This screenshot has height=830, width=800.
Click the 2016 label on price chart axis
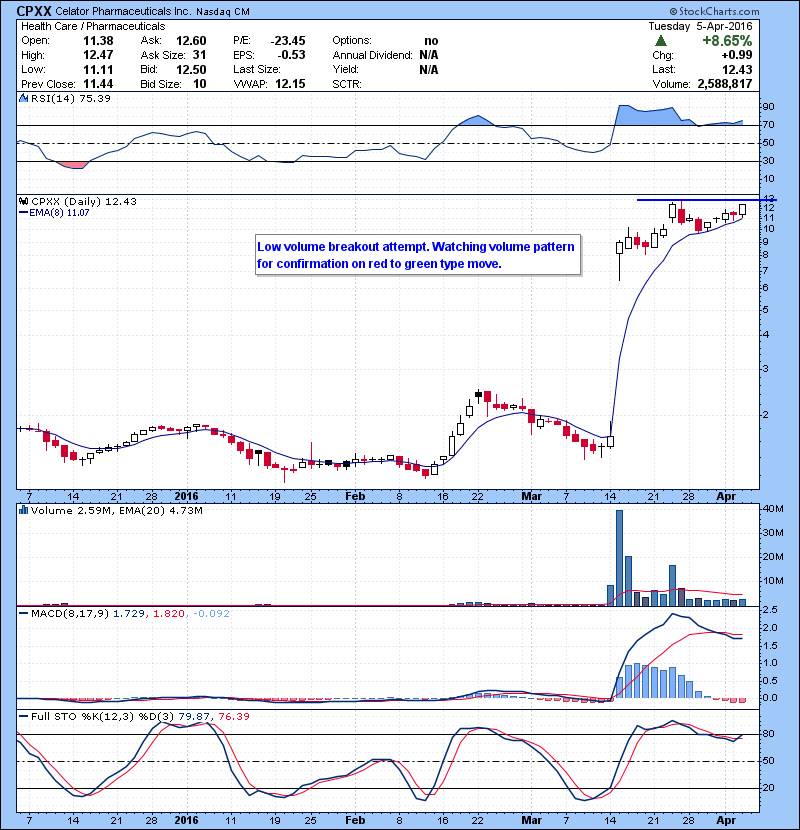click(186, 496)
